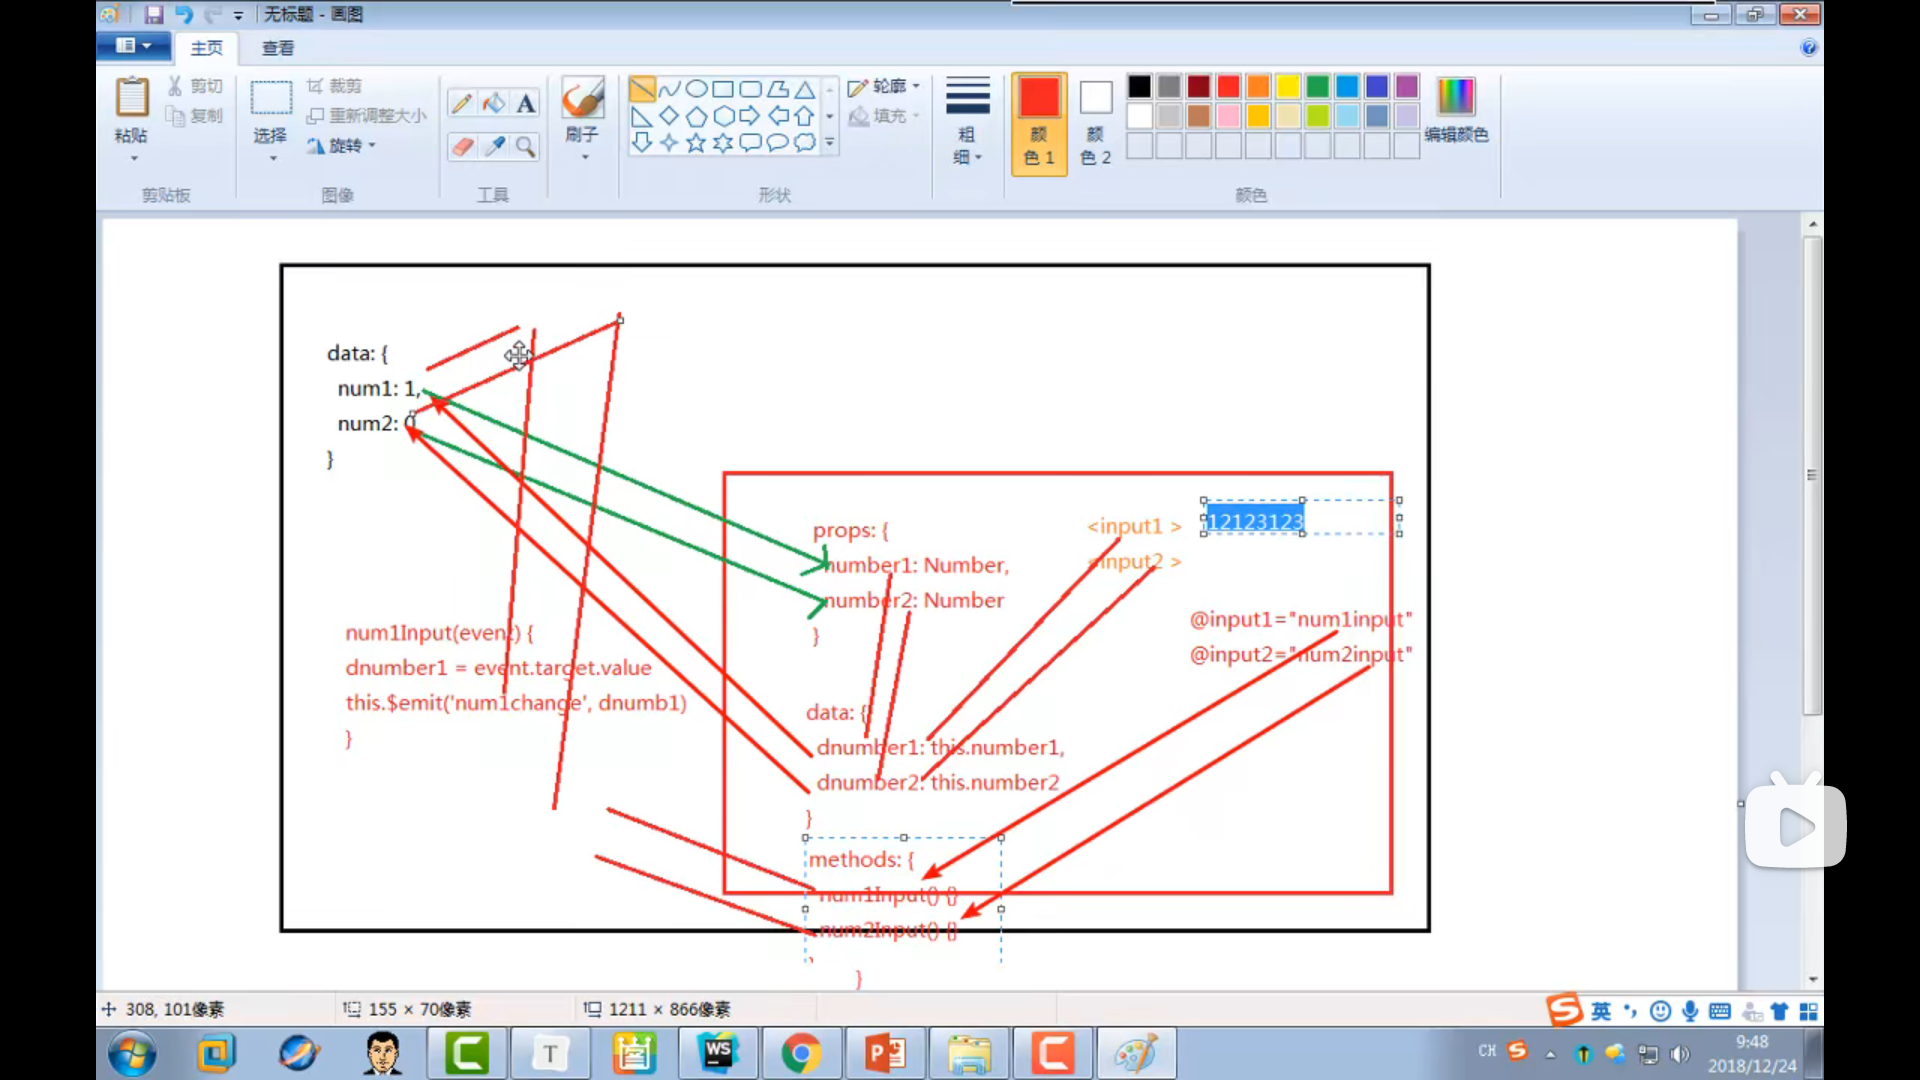The width and height of the screenshot is (1920, 1080).
Task: Pick the green color swatch
Action: coord(1318,87)
